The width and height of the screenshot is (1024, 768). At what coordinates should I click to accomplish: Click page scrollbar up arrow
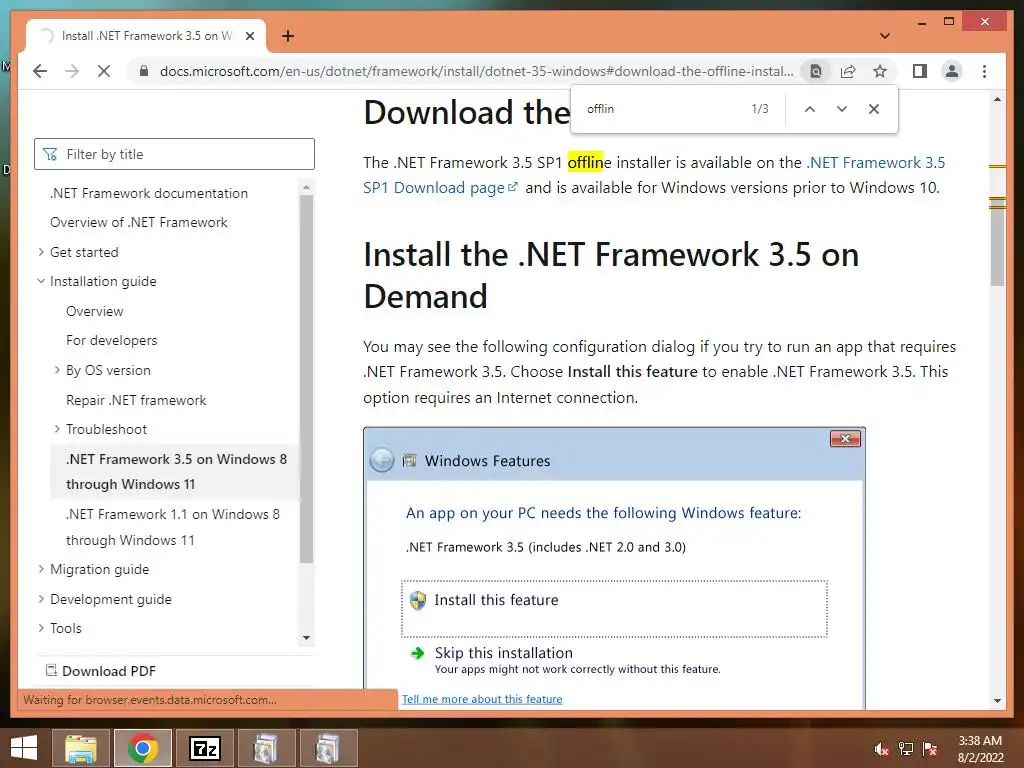point(997,99)
